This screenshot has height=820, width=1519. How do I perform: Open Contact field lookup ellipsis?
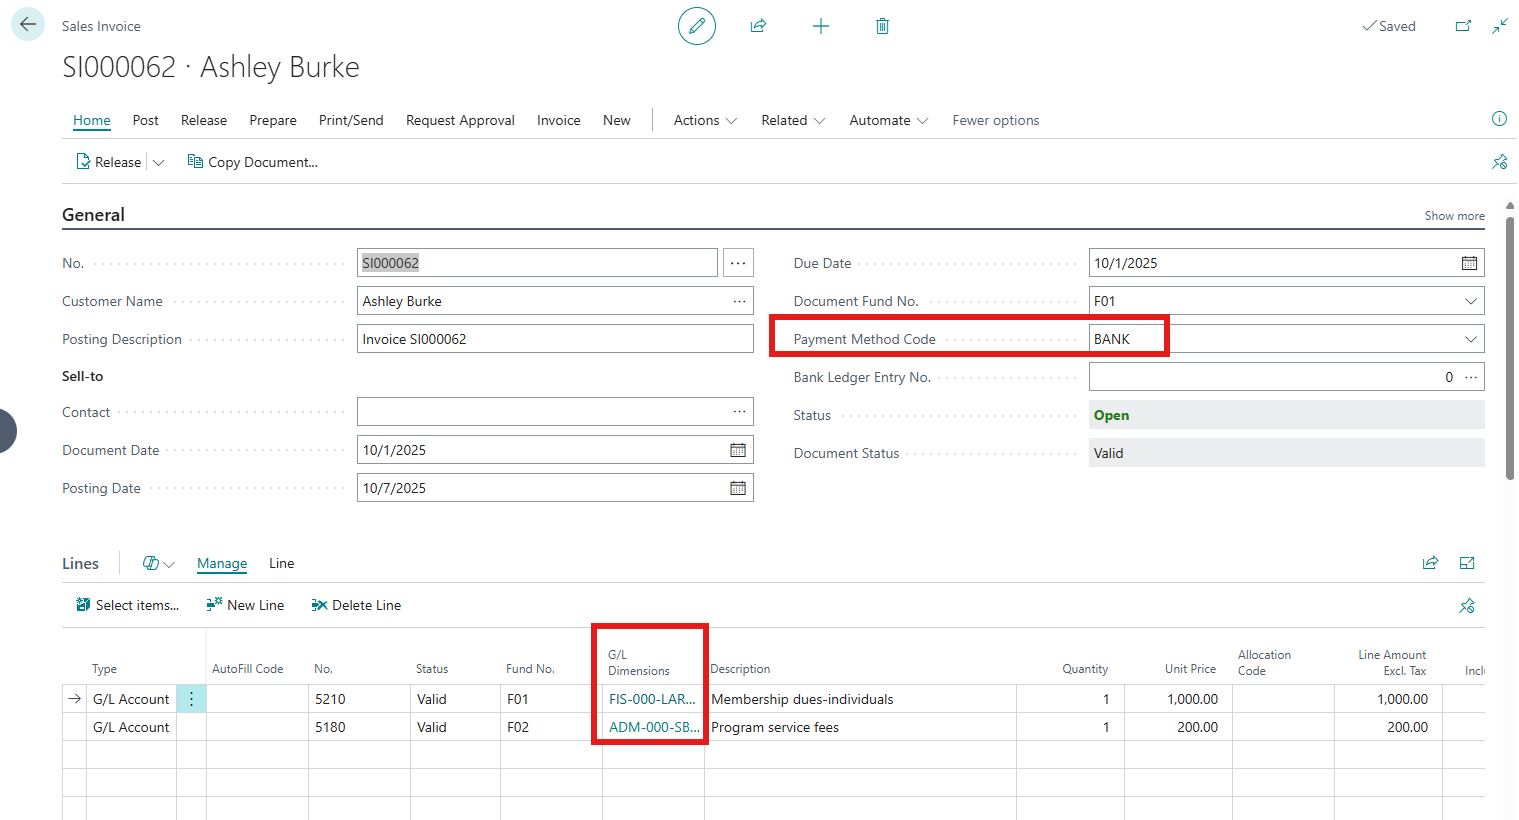(x=739, y=412)
